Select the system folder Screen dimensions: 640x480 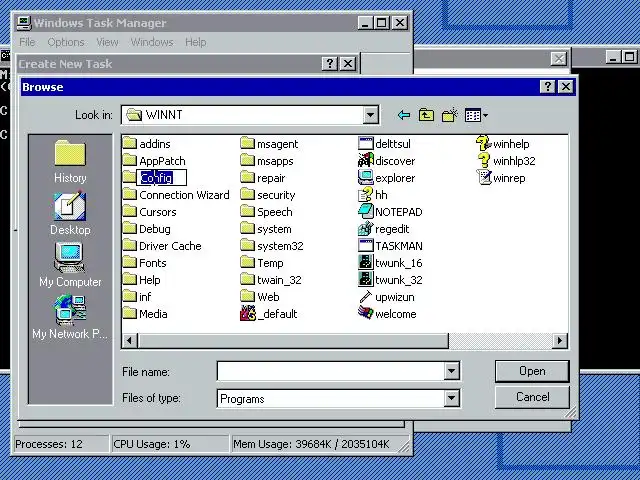[x=266, y=229]
